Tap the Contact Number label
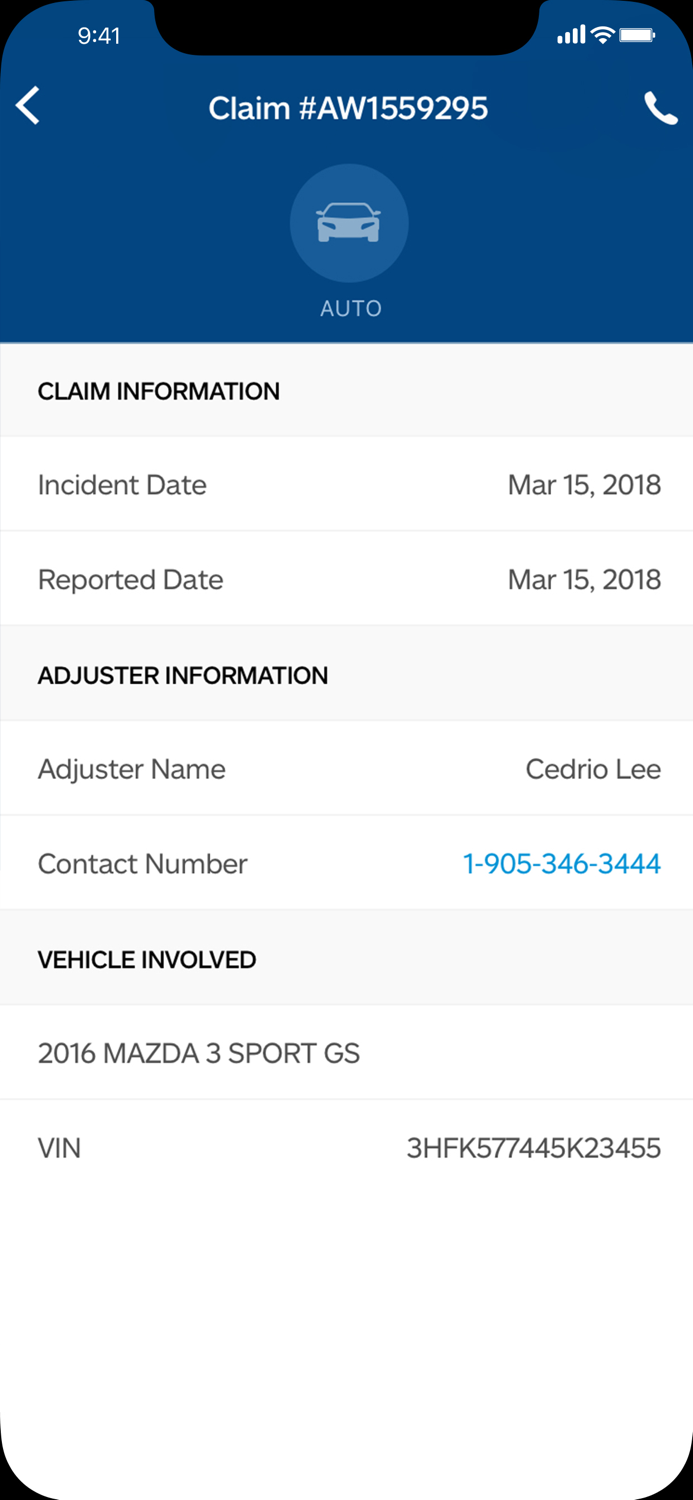693x1500 pixels. pos(143,864)
